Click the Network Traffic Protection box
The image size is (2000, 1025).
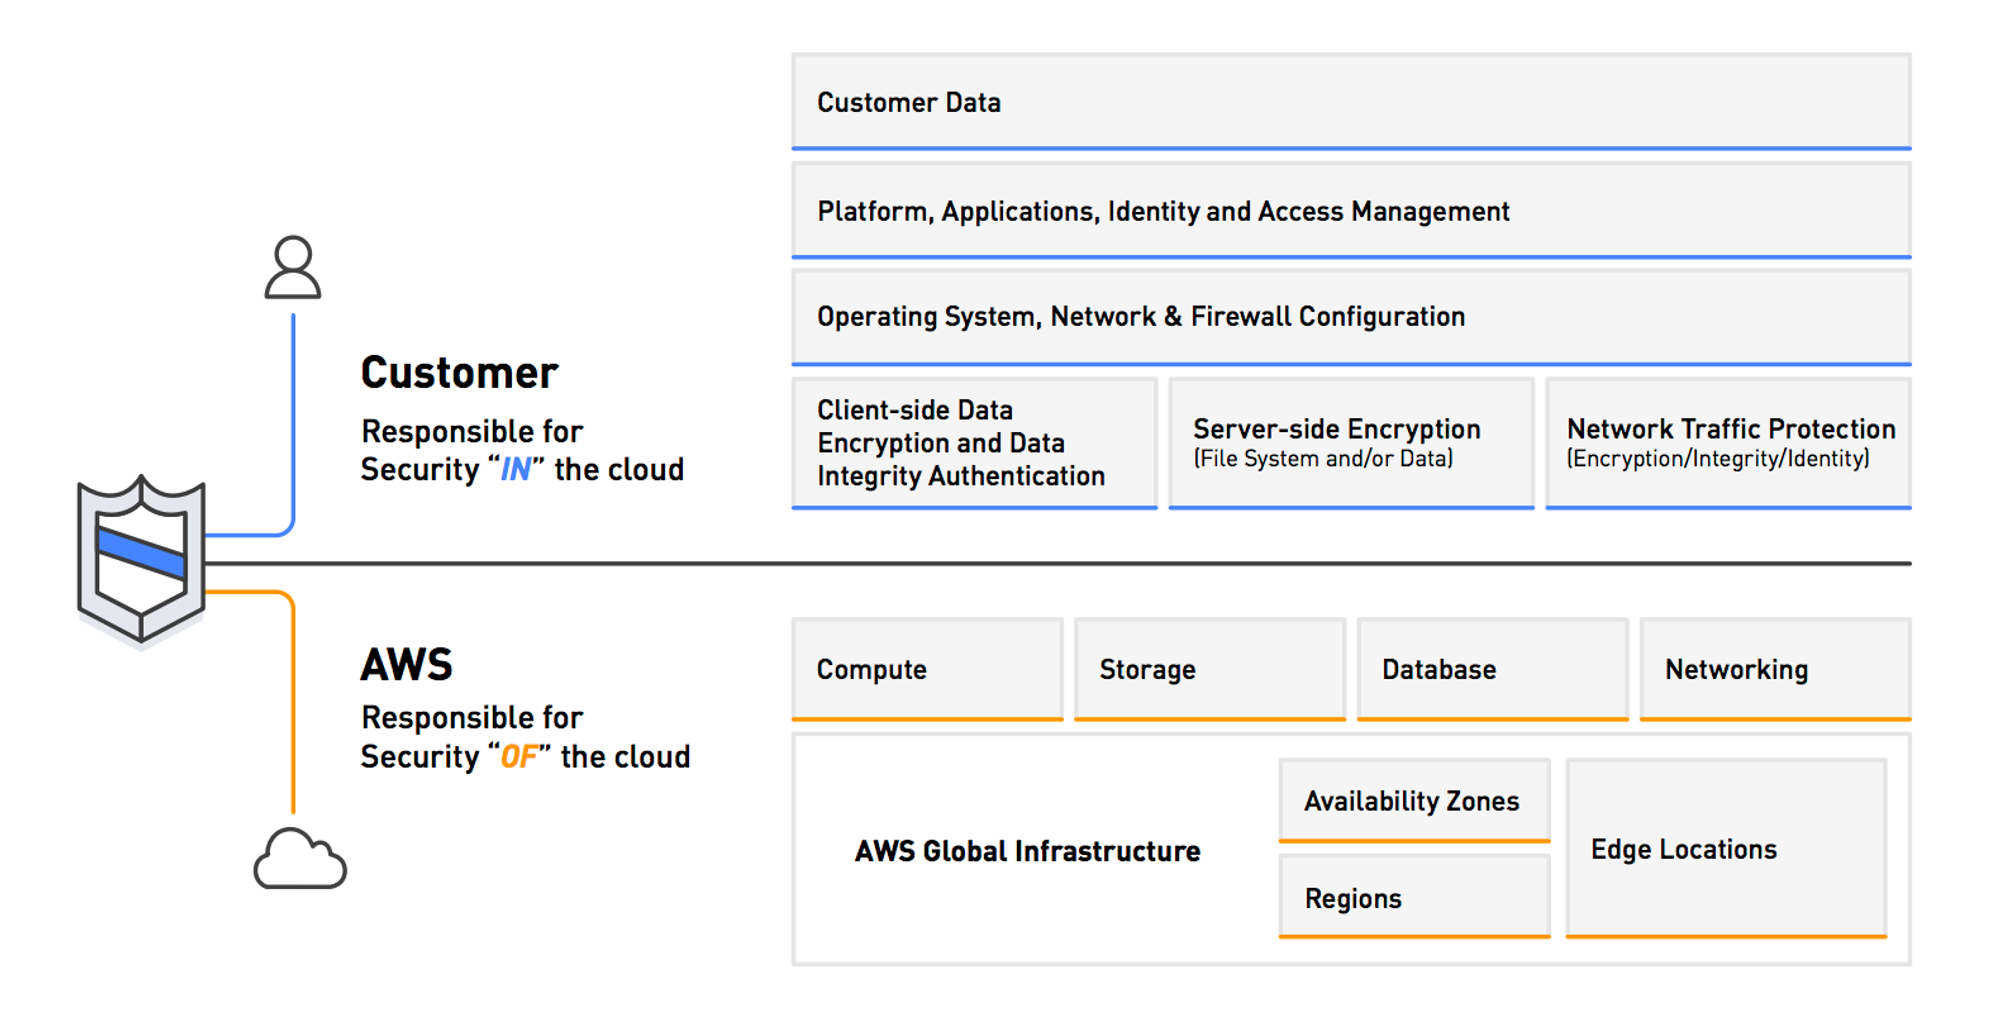[x=1728, y=443]
